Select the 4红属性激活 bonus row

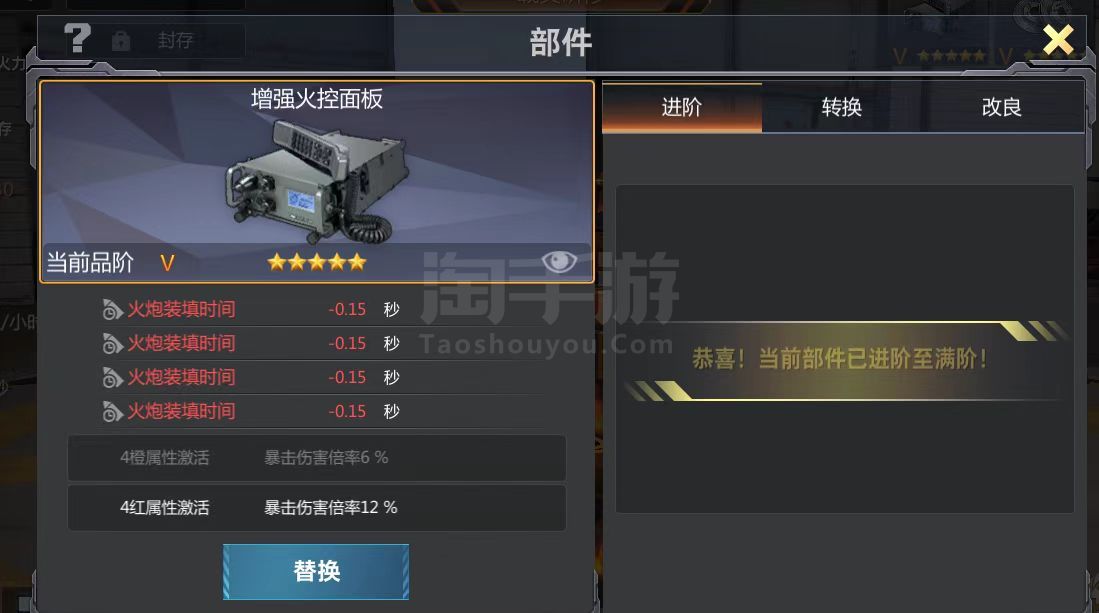(x=317, y=507)
